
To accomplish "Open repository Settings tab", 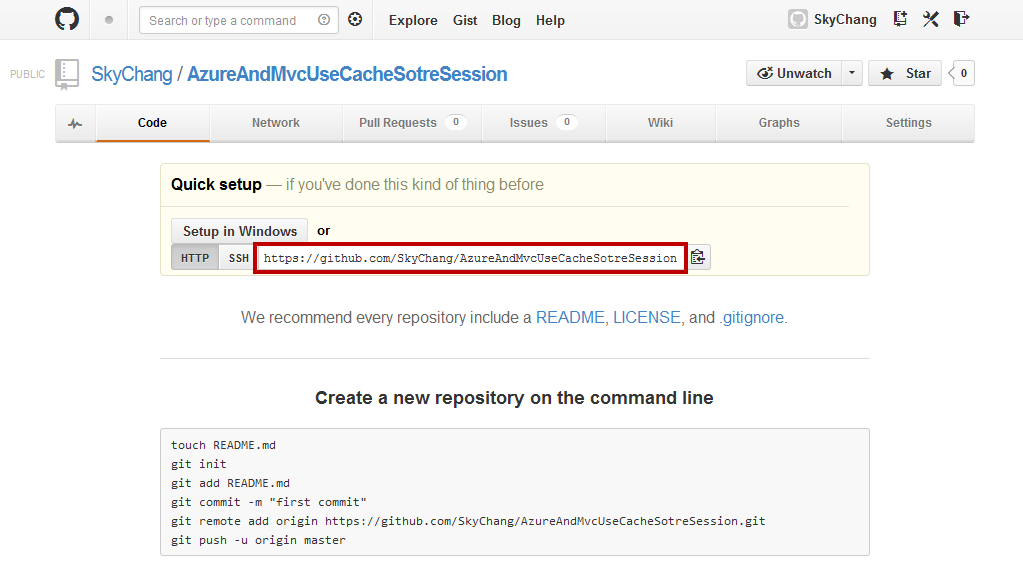I will click(908, 123).
